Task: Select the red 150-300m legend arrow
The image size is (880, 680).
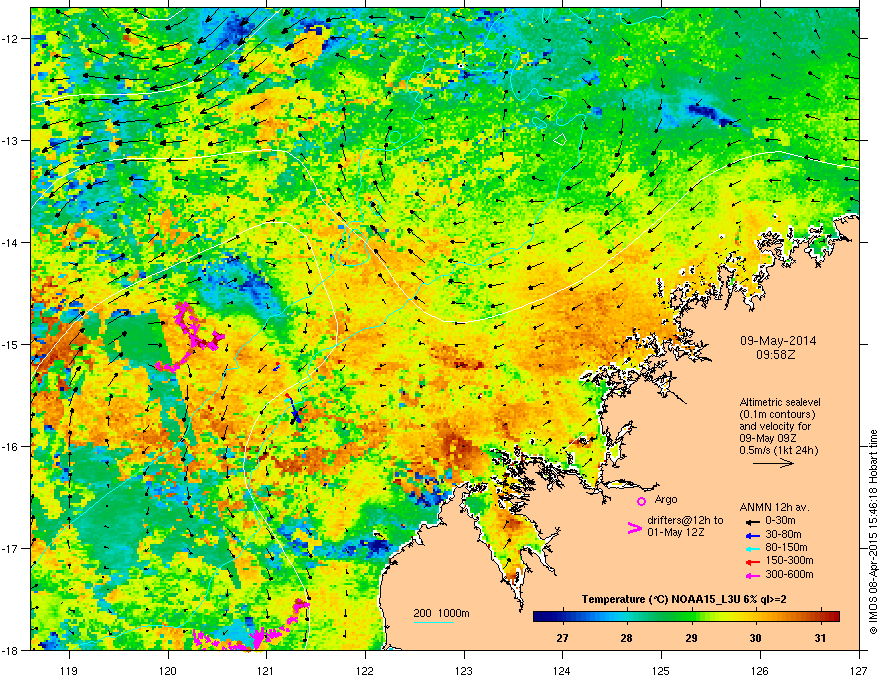Action: (x=751, y=561)
